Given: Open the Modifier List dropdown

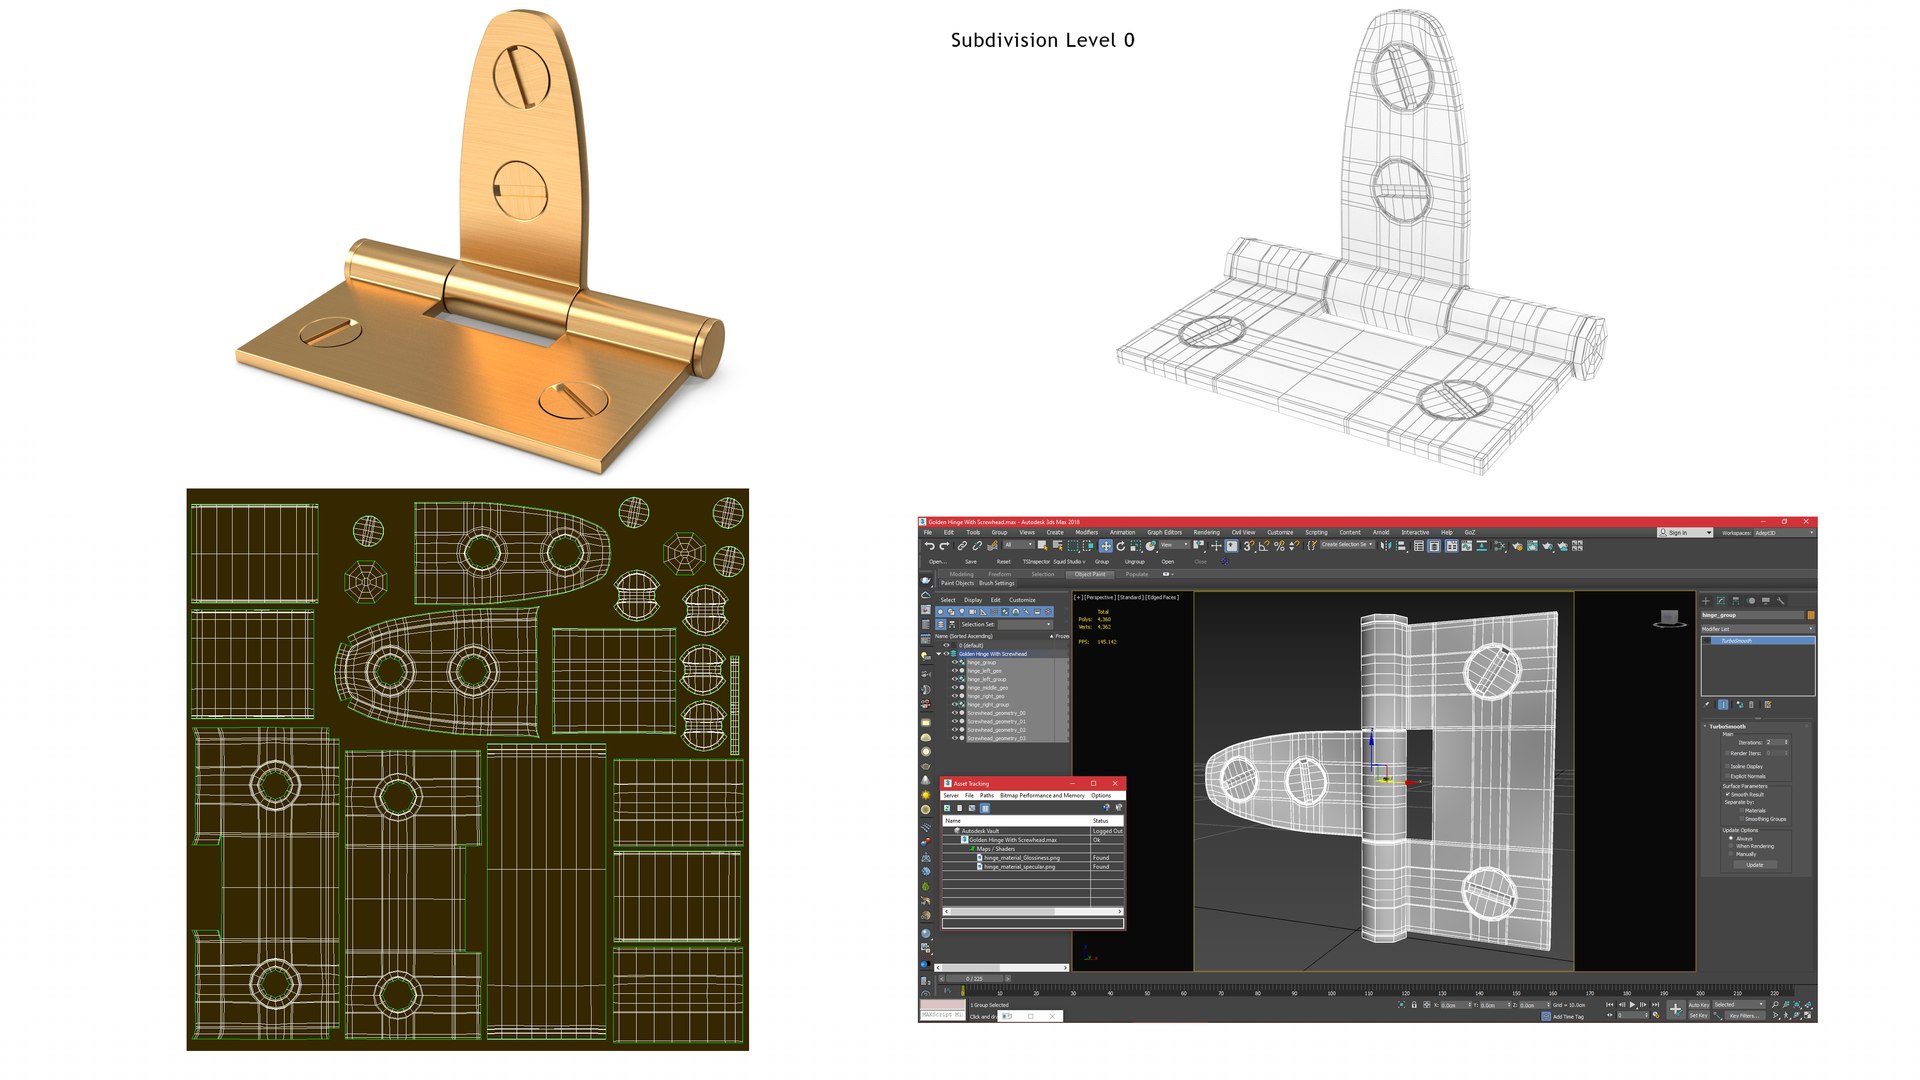Looking at the screenshot, I should (x=1758, y=628).
